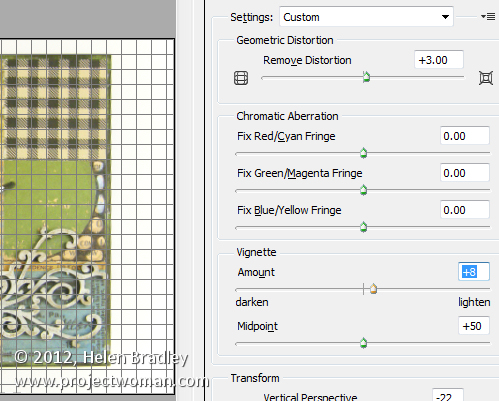The image size is (499, 401).
Task: Click the Remove Distortion slider handle
Action: pos(366,77)
